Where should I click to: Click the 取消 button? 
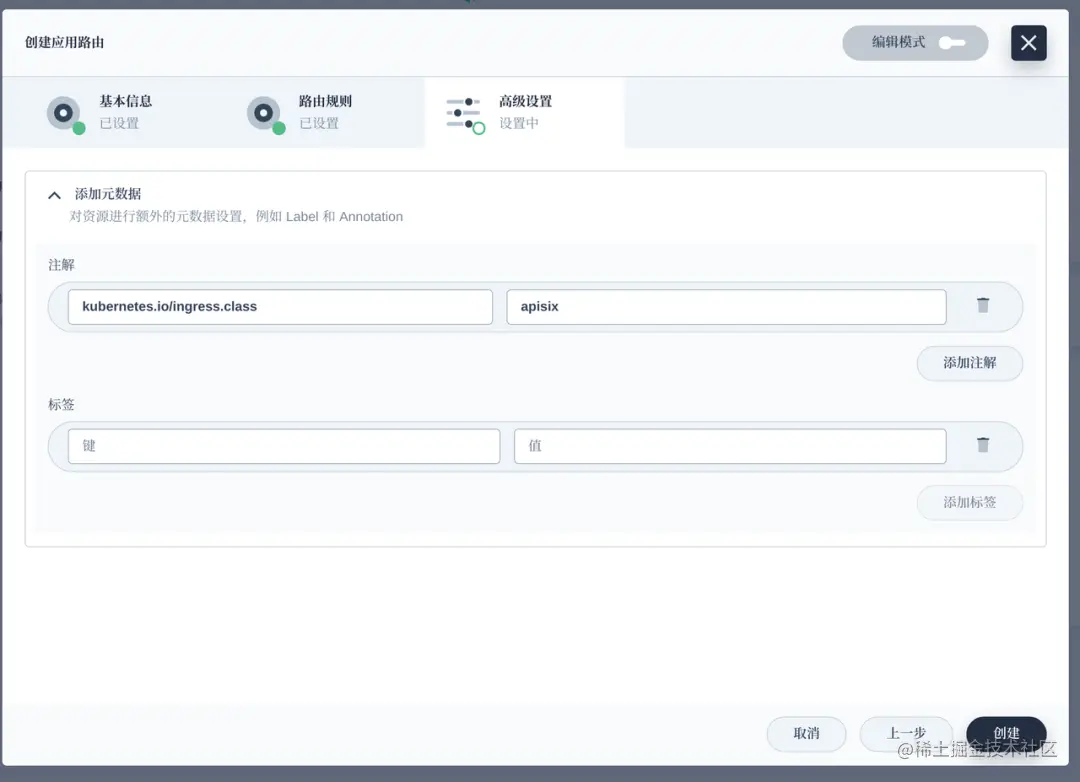806,734
